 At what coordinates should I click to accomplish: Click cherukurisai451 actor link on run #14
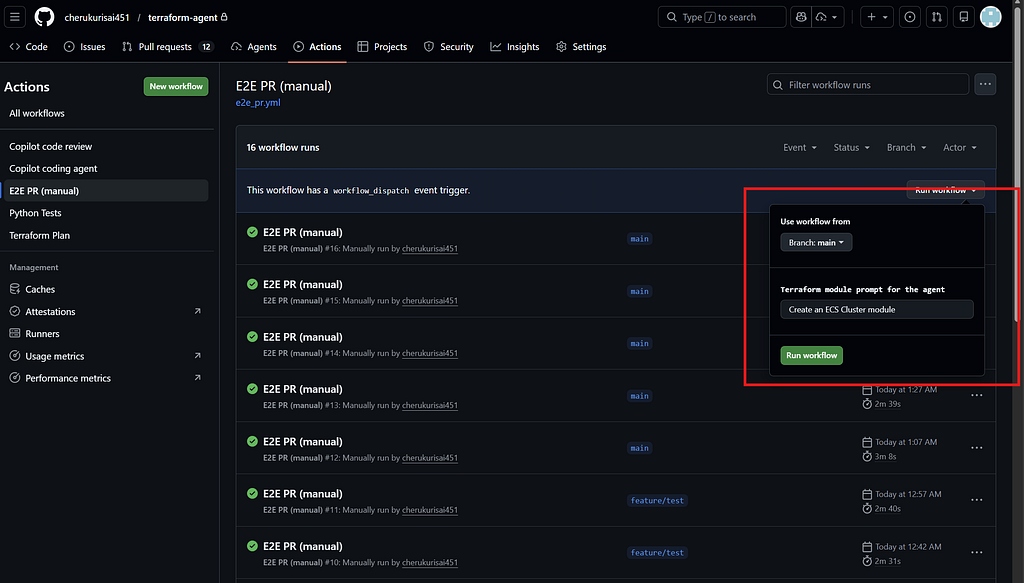click(430, 353)
